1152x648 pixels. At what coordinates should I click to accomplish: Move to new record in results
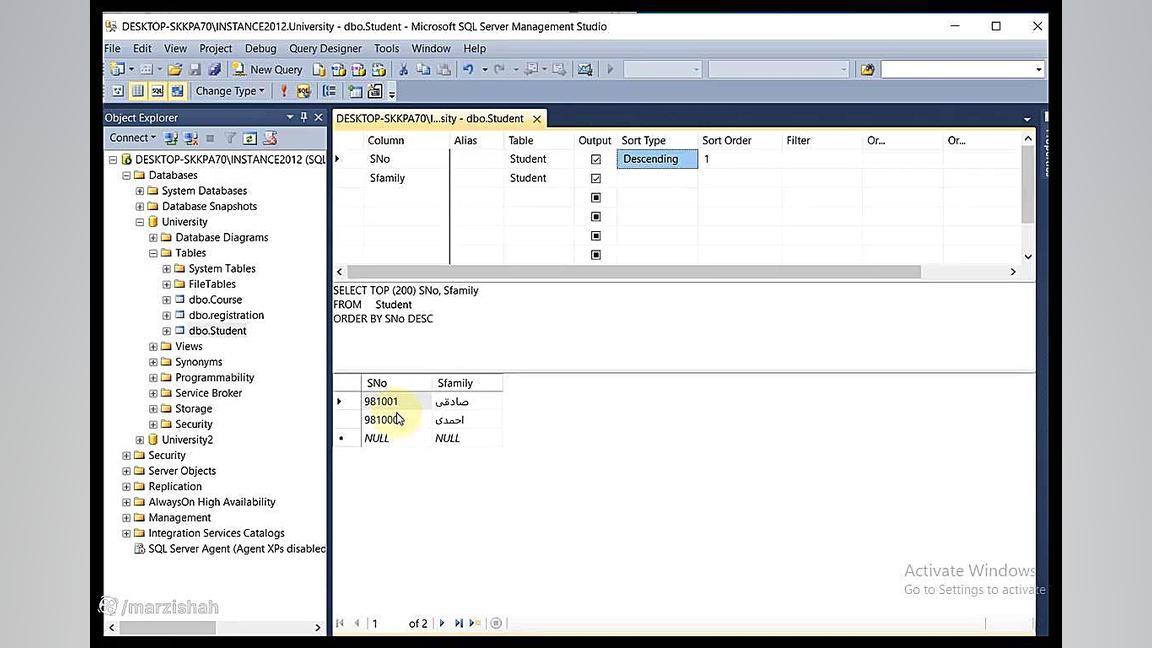tap(475, 623)
